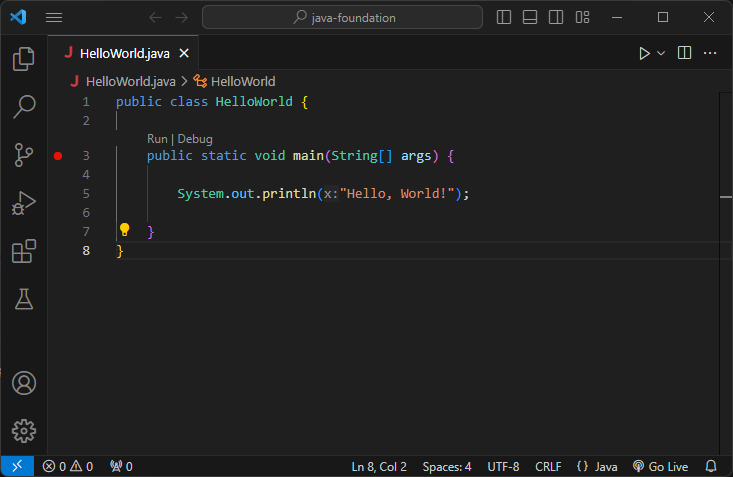The width and height of the screenshot is (733, 477).
Task: Click the "Hello, World!" string literal
Action: click(x=397, y=194)
